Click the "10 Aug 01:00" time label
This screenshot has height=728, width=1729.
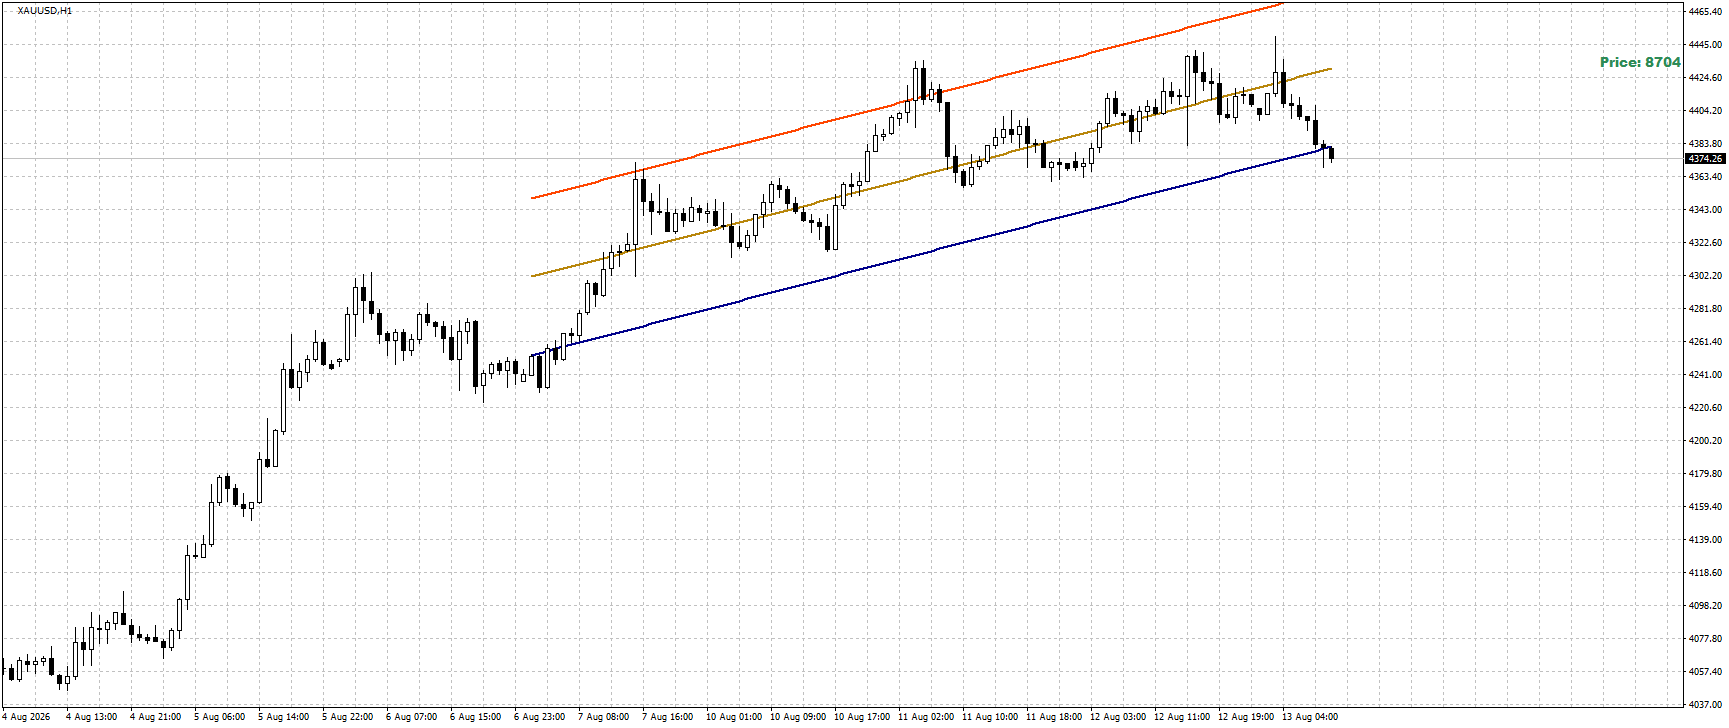click(733, 717)
